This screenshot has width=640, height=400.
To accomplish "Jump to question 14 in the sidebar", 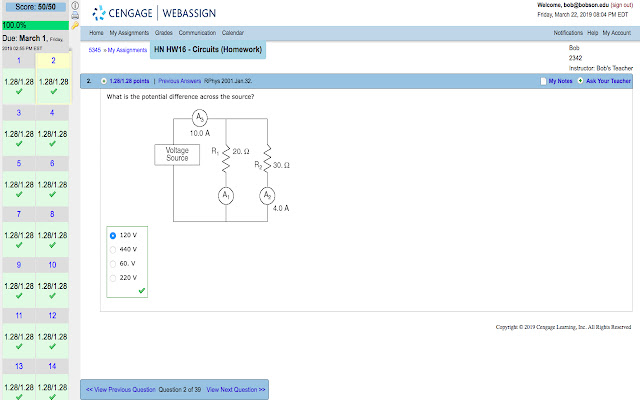I will (x=52, y=366).
